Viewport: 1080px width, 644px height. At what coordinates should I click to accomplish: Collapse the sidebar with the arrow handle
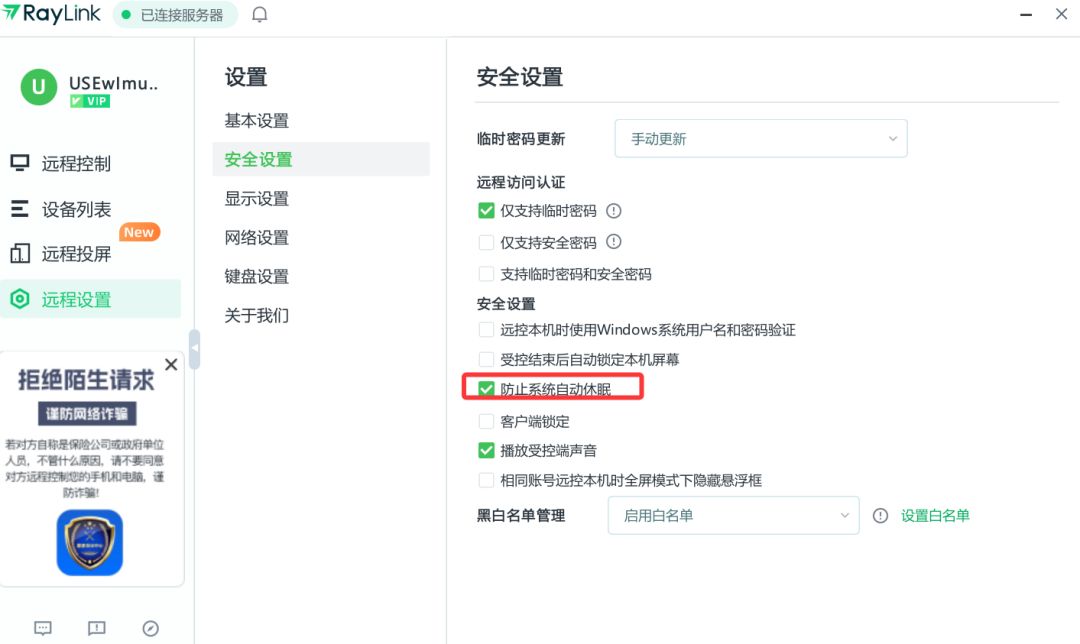point(195,348)
